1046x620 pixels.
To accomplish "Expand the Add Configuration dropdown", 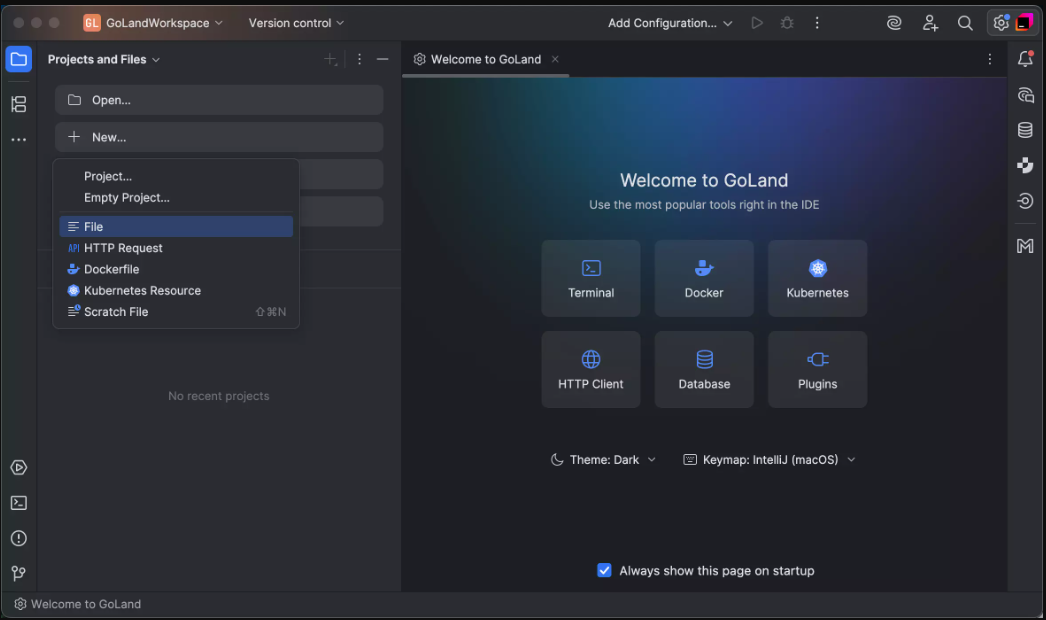I will coord(669,22).
